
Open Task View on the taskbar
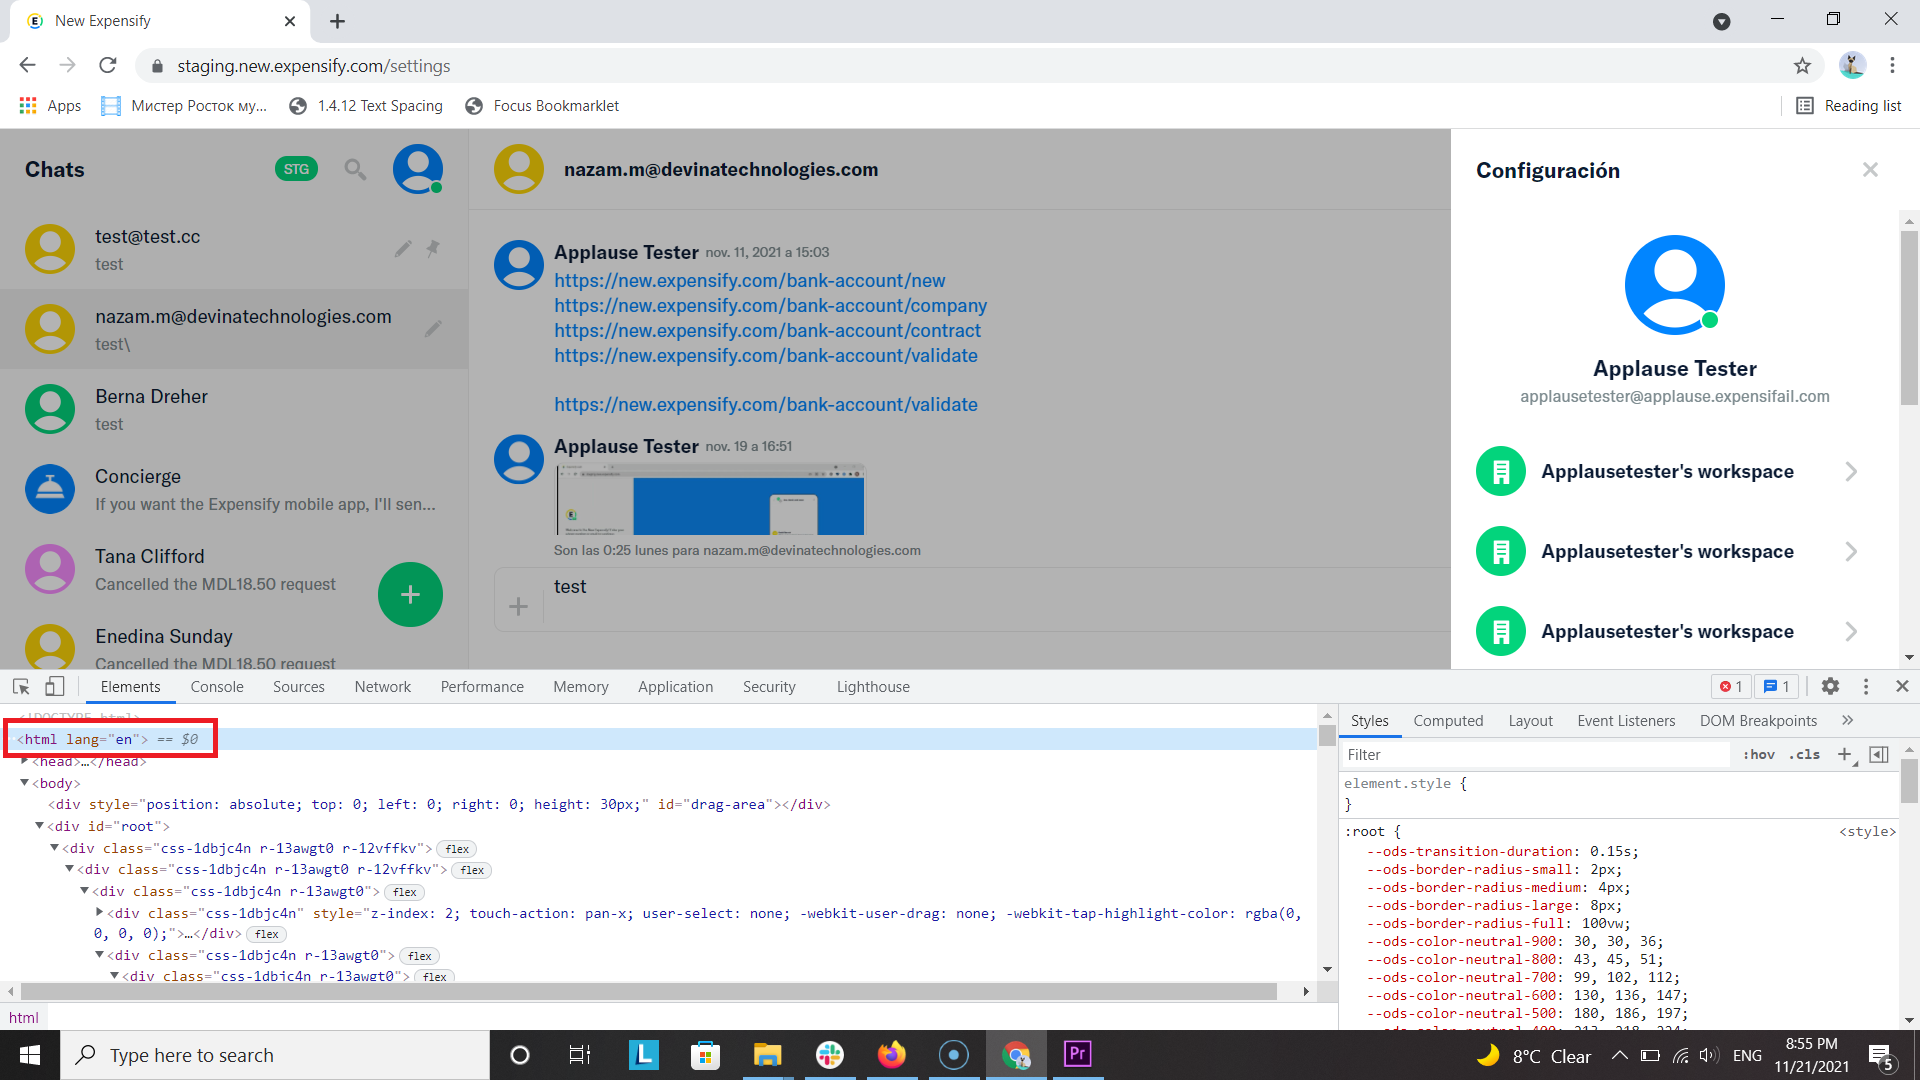[580, 1055]
